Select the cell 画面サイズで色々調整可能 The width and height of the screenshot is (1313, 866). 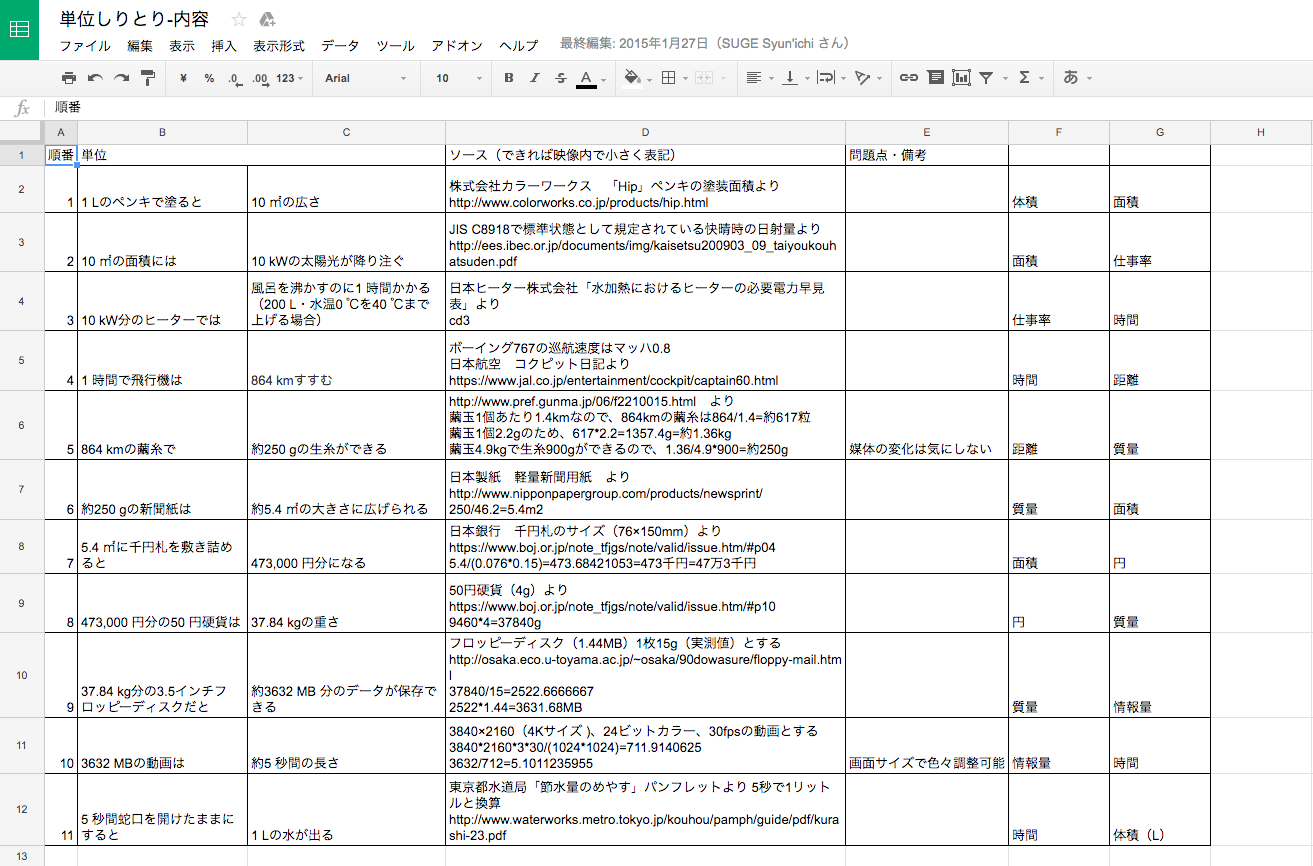[x=927, y=745]
